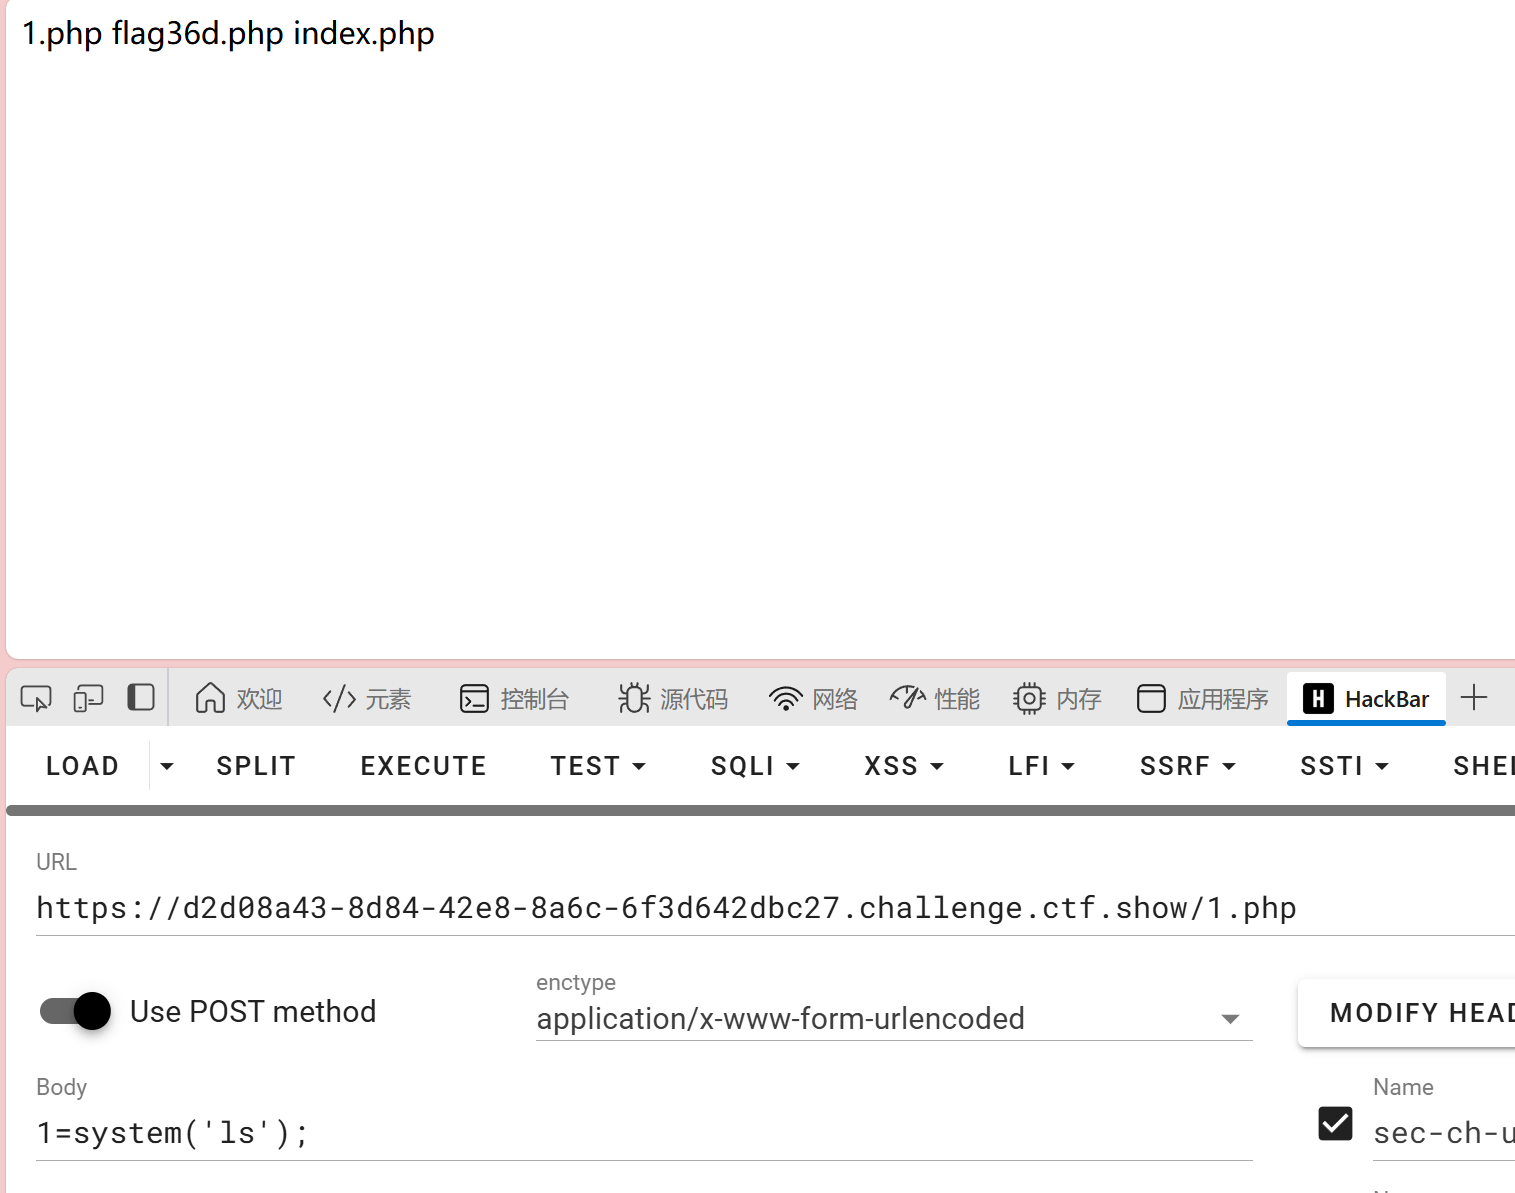Open the SQLI dropdown menu

click(755, 766)
